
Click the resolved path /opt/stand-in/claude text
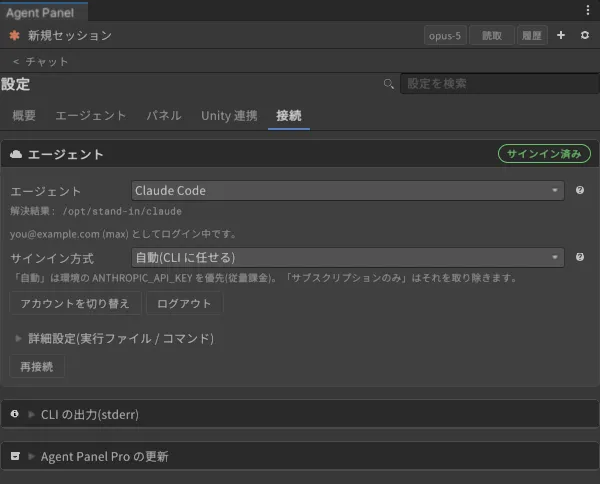click(122, 211)
